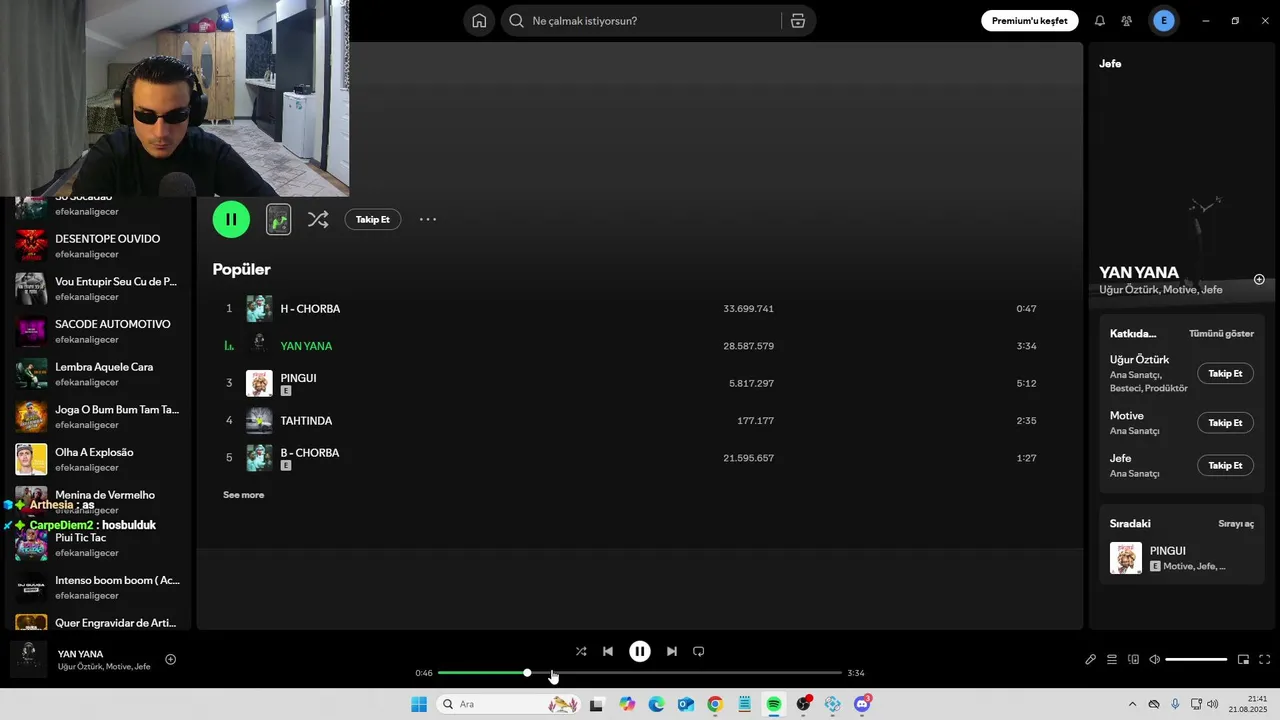Image resolution: width=1280 pixels, height=720 pixels.
Task: Open the DESENTOPE OUVIDO playlist item
Action: pos(98,246)
